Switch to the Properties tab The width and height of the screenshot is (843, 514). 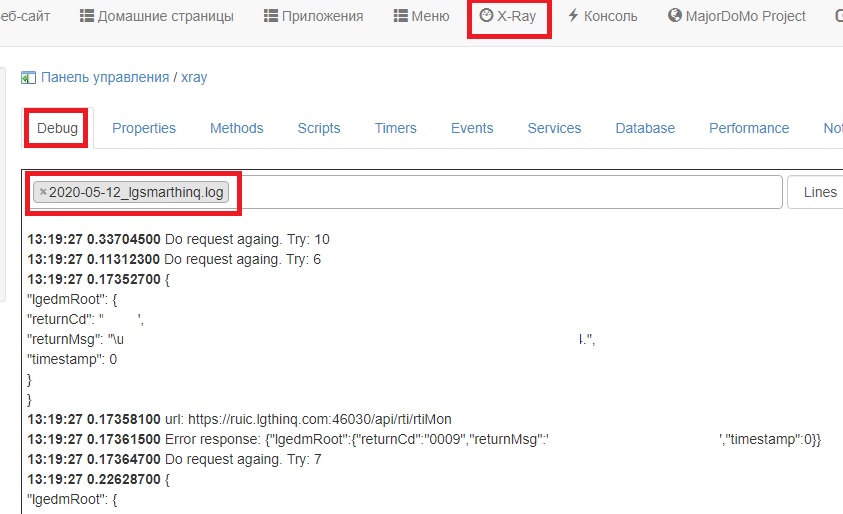[144, 128]
